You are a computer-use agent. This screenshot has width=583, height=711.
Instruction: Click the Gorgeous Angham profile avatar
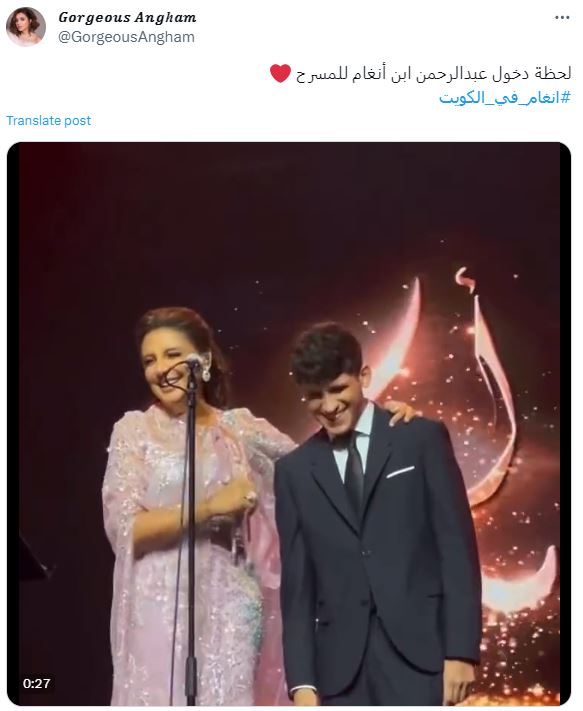[x=25, y=27]
